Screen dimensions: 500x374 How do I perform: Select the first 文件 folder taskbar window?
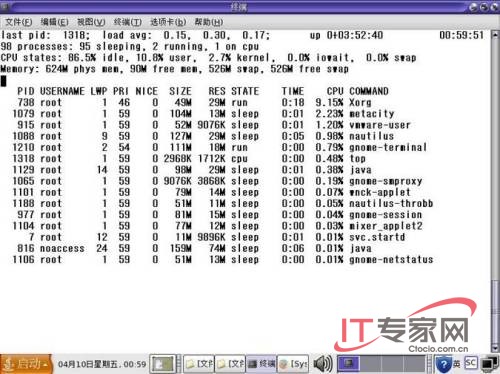[x=199, y=364]
